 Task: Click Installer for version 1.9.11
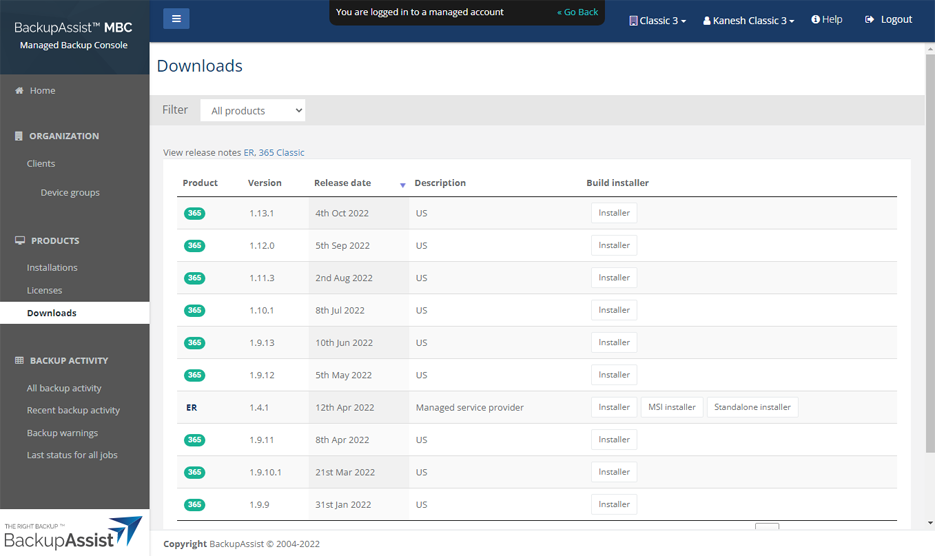pyautogui.click(x=614, y=440)
